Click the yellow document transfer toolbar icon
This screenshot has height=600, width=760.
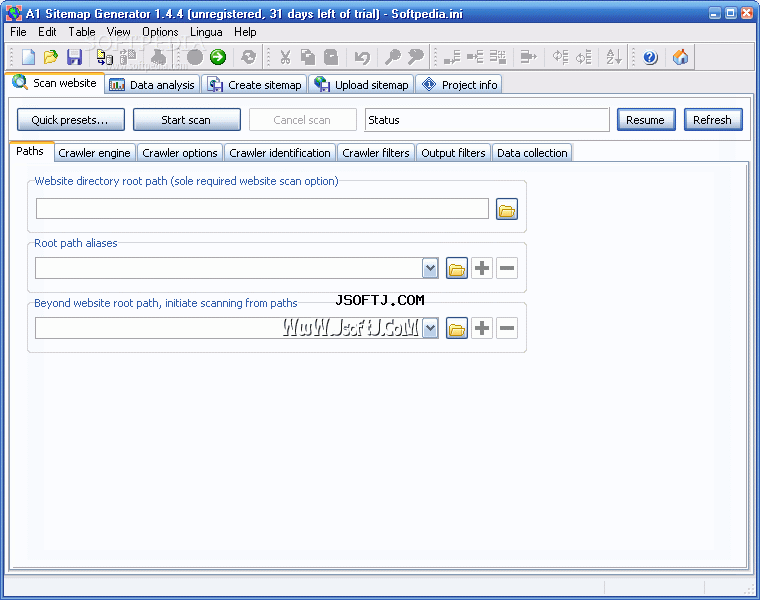tap(104, 57)
